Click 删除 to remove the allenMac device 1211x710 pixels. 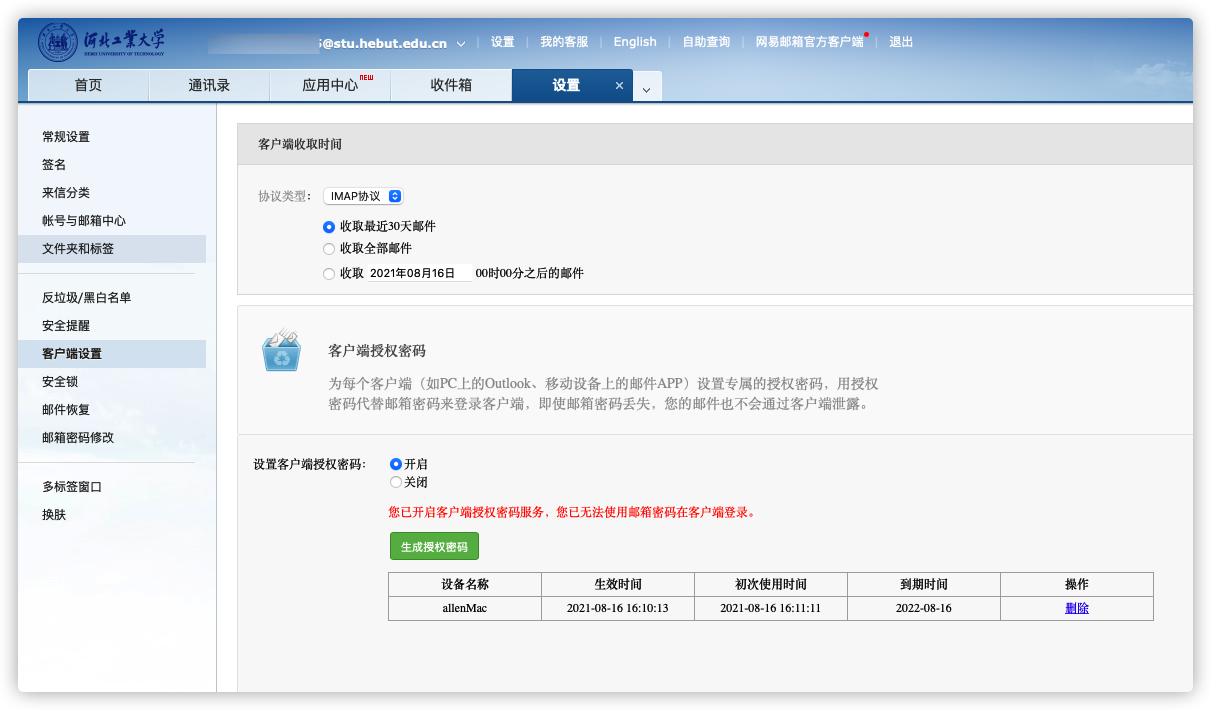(1077, 608)
